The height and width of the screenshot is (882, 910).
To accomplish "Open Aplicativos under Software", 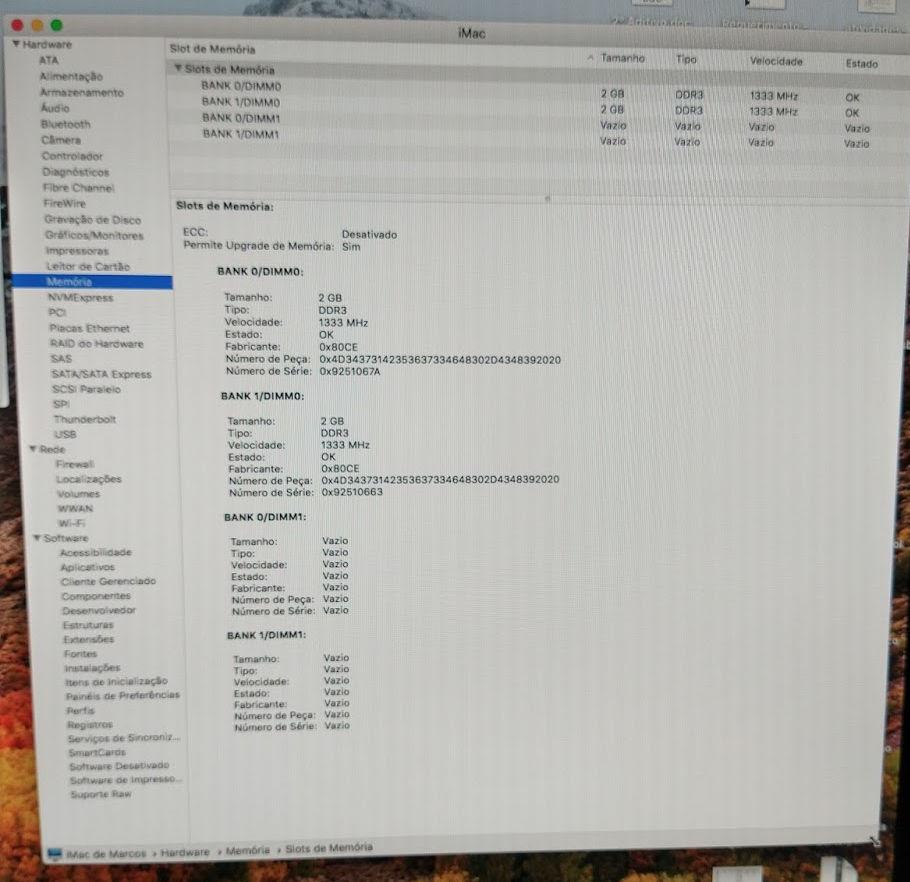I will click(89, 567).
